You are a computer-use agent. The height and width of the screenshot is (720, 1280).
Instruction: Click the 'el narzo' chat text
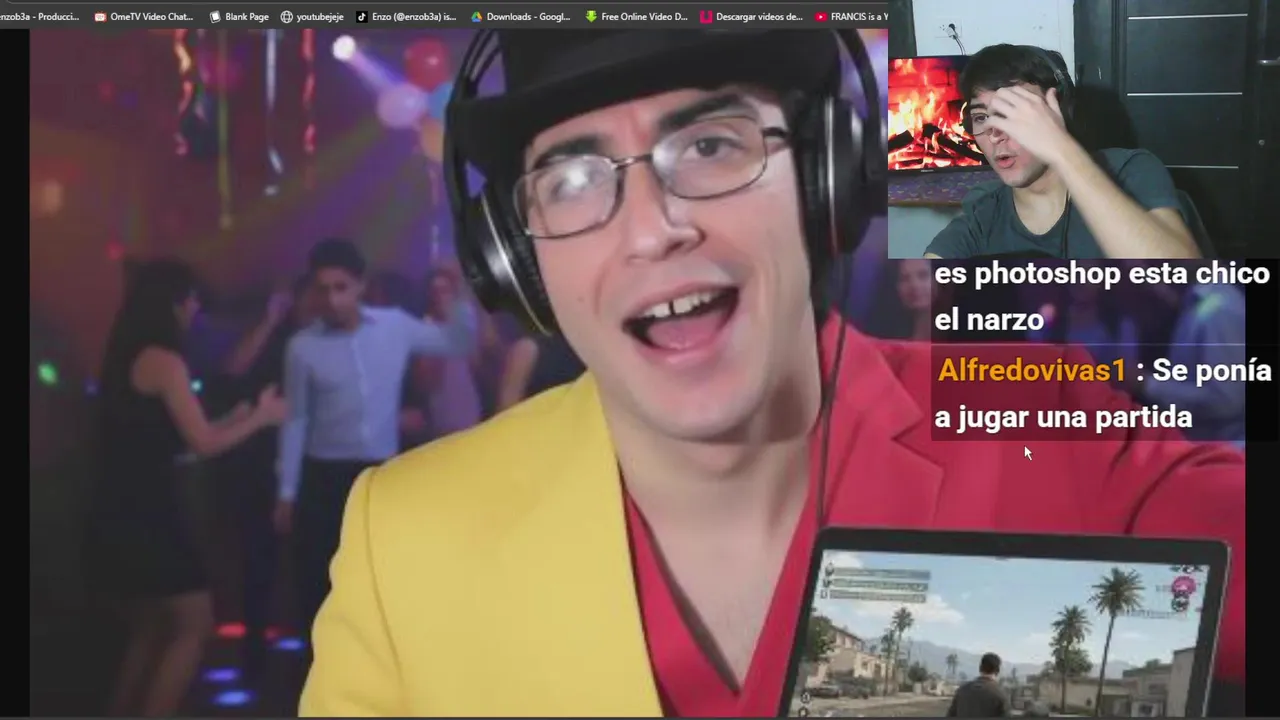pyautogui.click(x=989, y=320)
